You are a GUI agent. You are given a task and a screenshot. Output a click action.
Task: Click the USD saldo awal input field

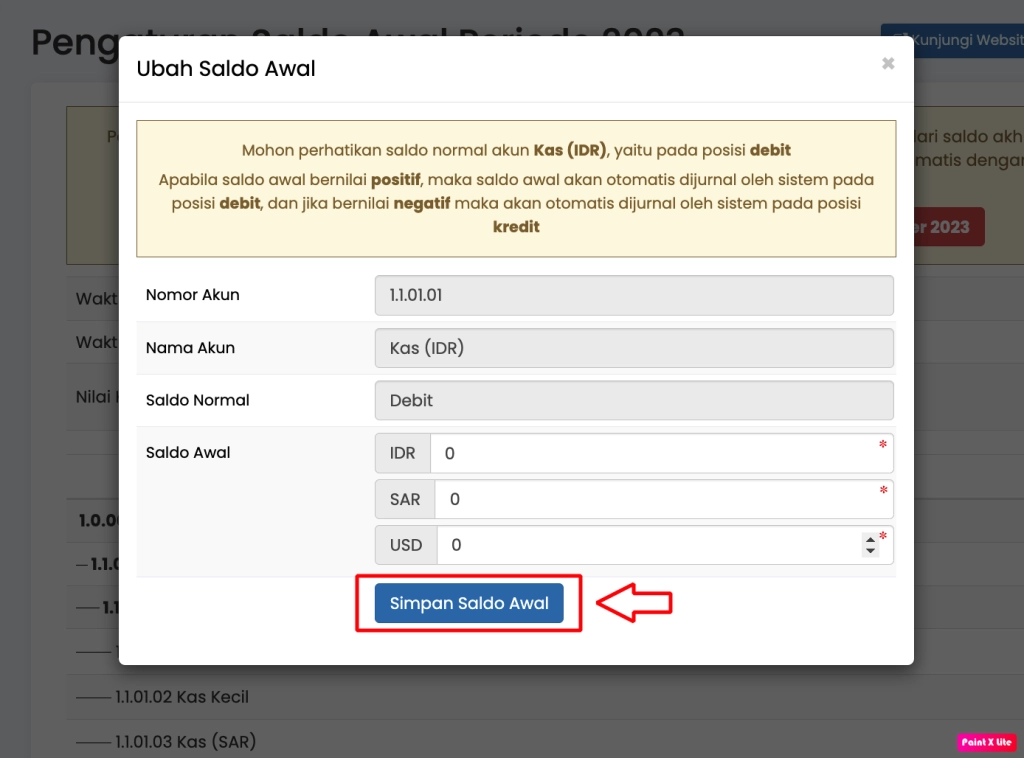coord(650,545)
